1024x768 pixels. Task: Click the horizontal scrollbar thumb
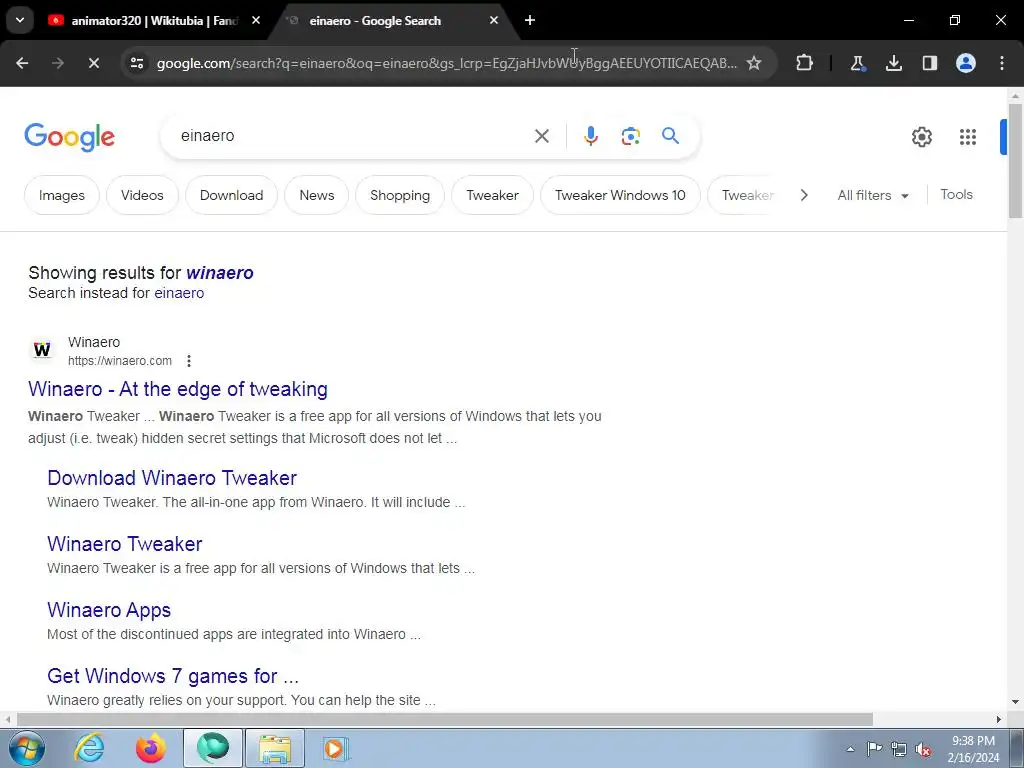445,719
